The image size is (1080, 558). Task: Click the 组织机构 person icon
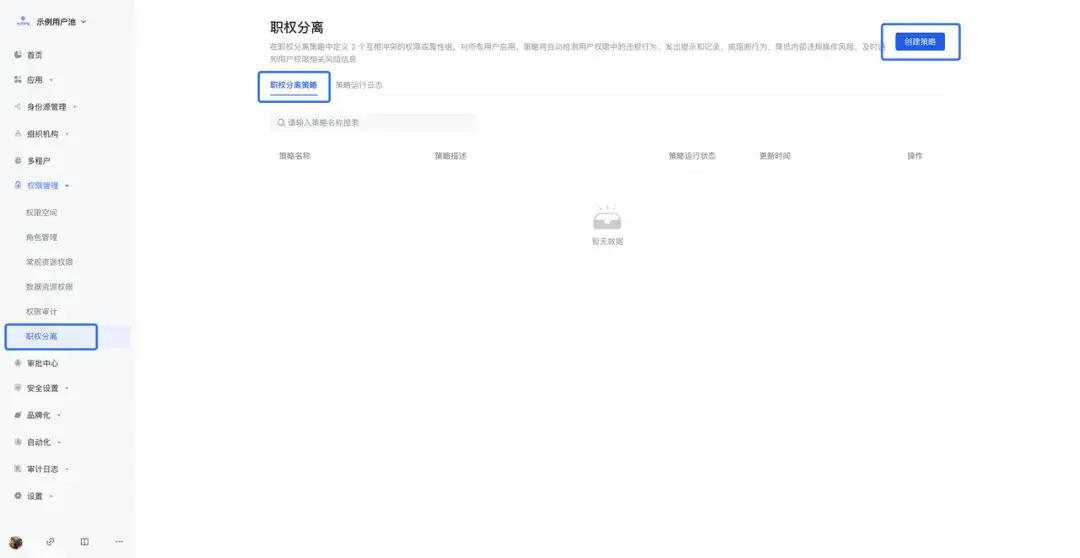tap(18, 134)
